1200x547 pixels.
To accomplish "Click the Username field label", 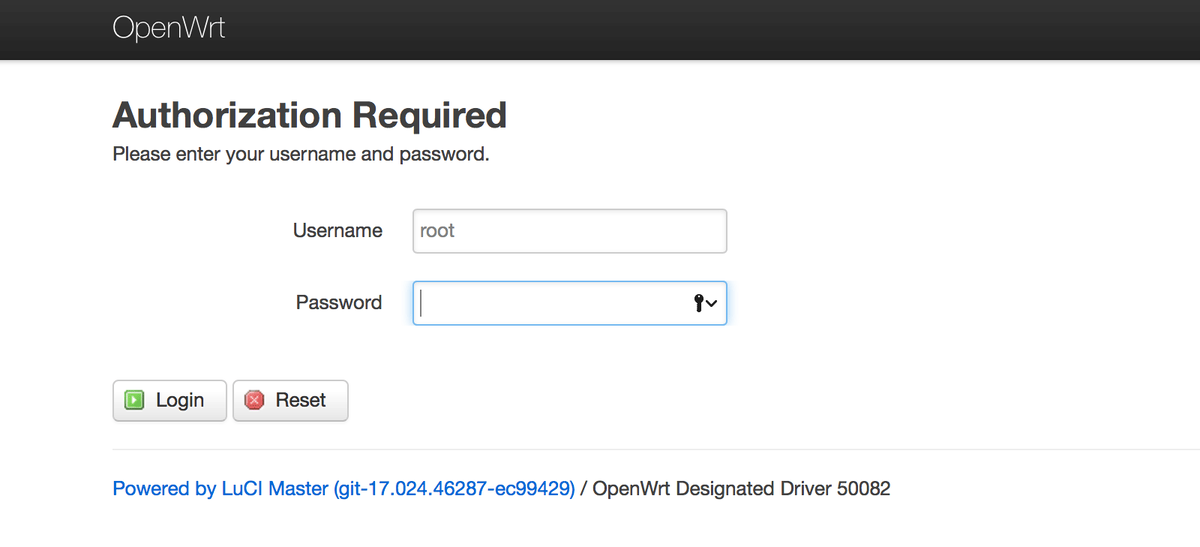I will point(337,231).
